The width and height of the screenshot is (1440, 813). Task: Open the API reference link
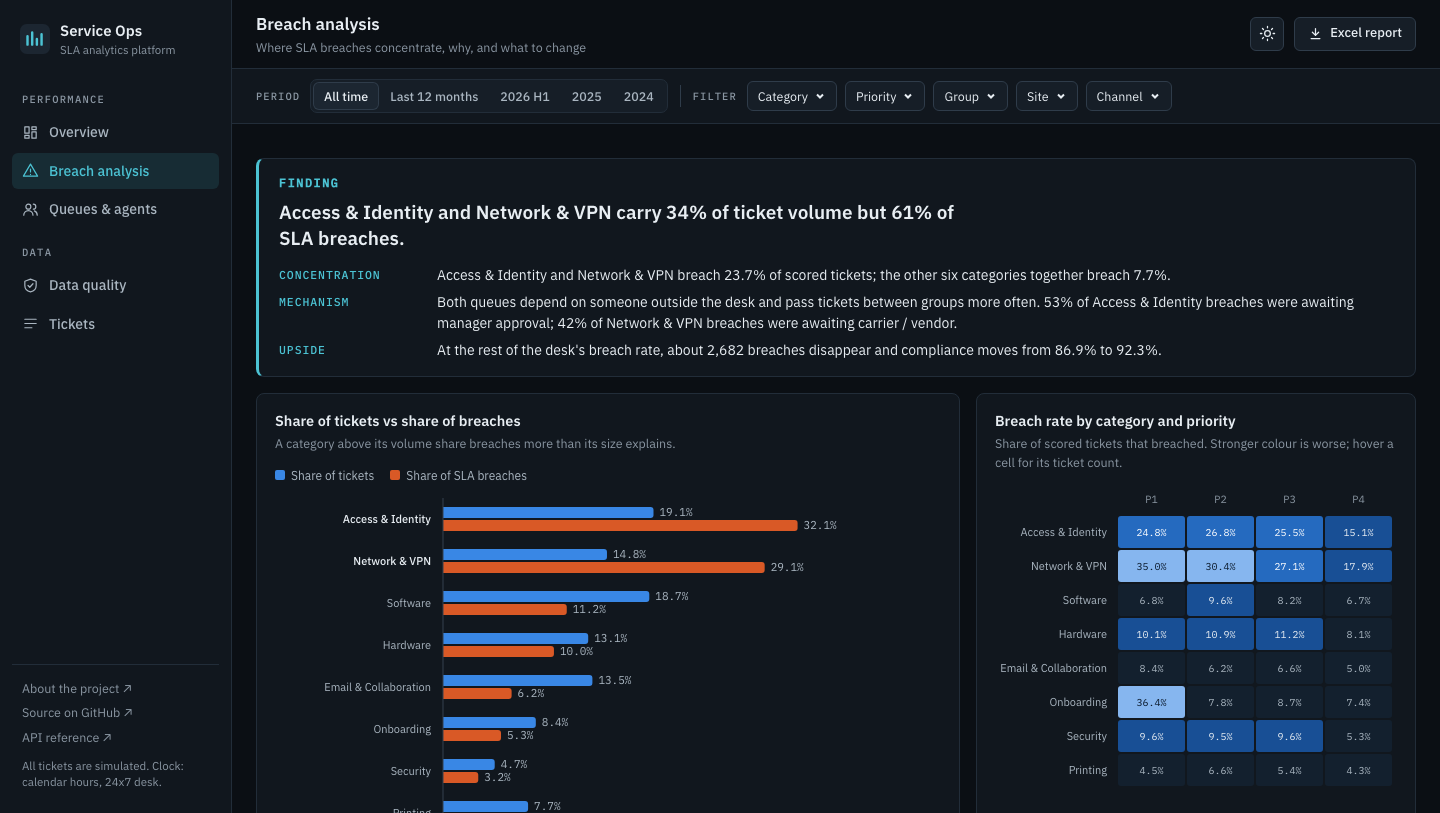(x=67, y=738)
